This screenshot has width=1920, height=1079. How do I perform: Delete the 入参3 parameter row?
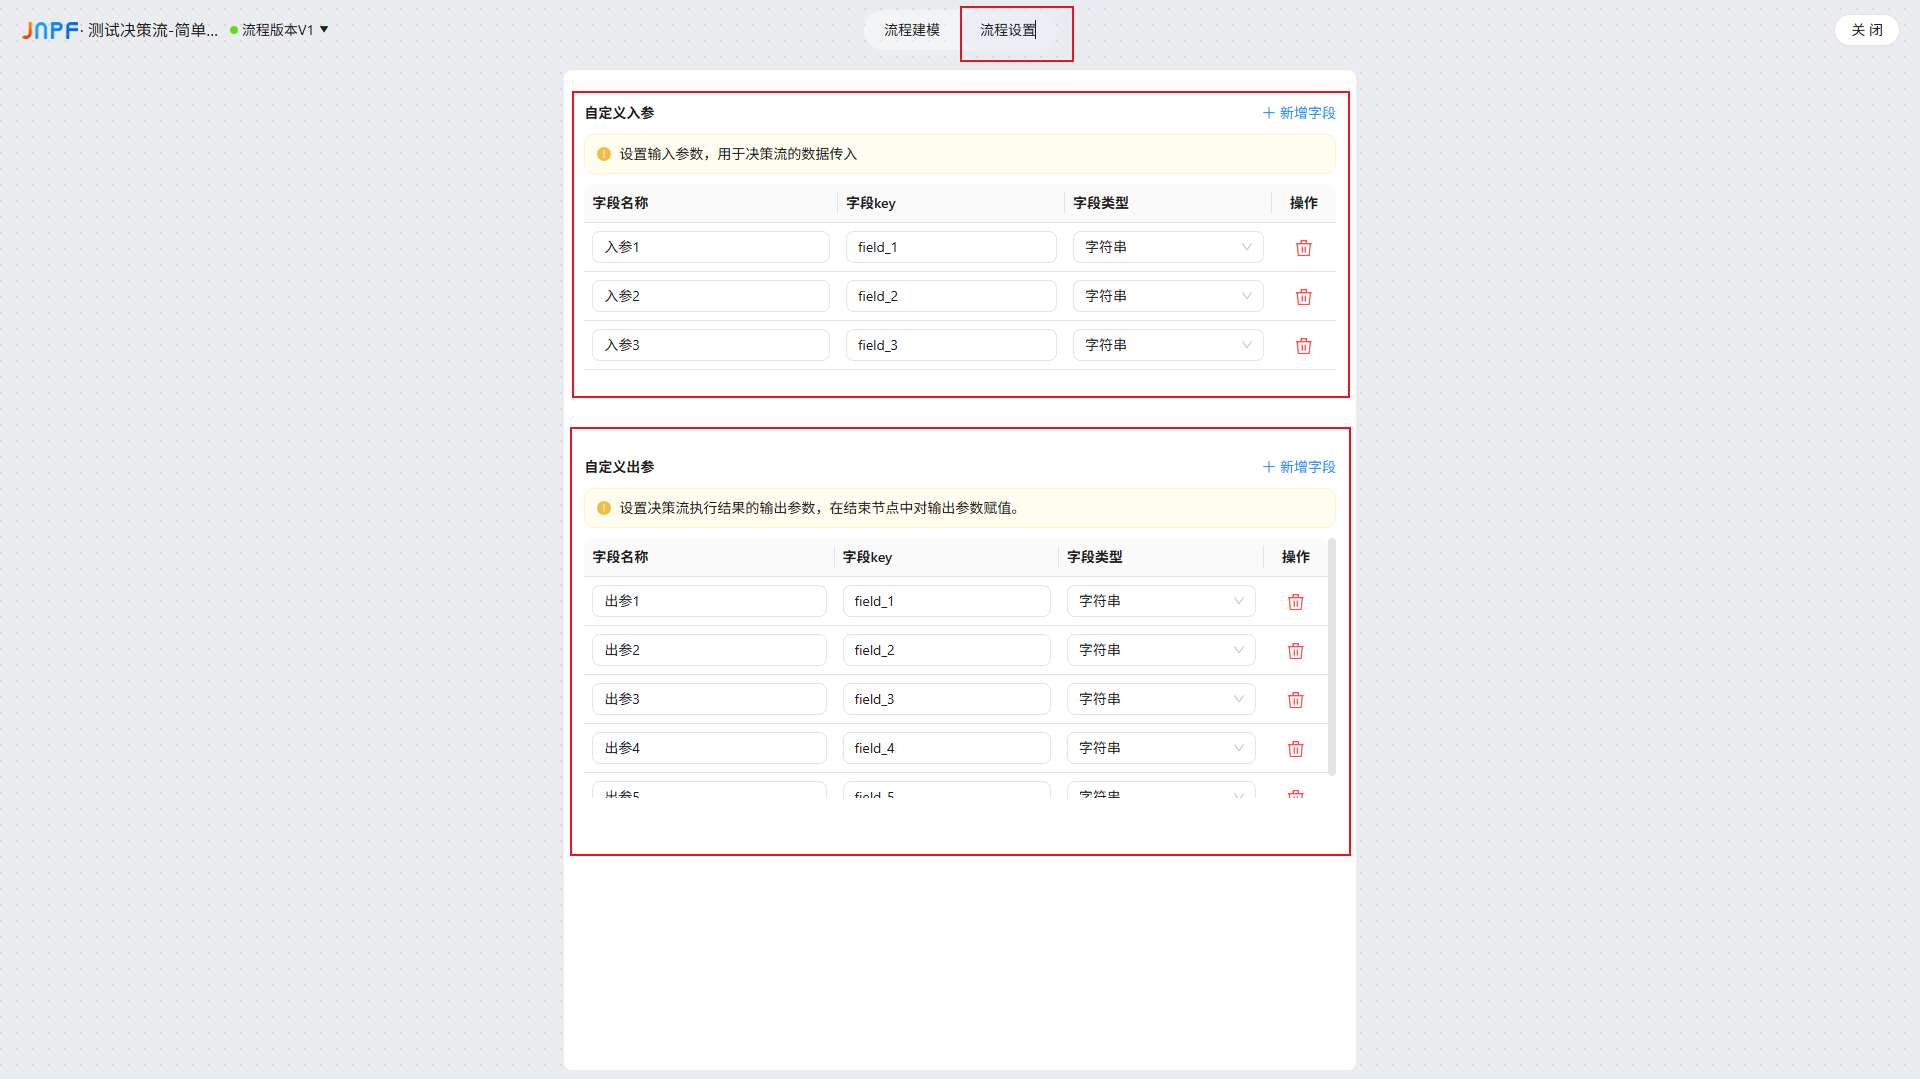(1303, 345)
